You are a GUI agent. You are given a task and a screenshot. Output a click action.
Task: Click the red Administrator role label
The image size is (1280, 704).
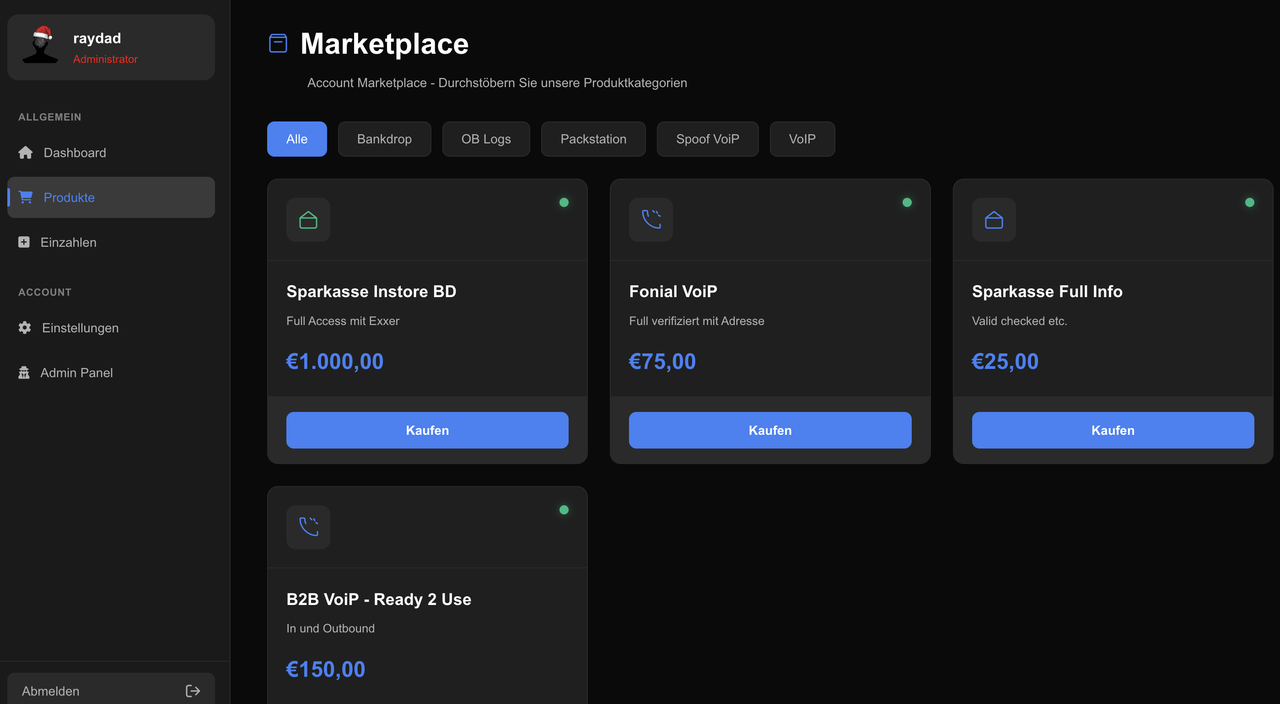pos(105,59)
